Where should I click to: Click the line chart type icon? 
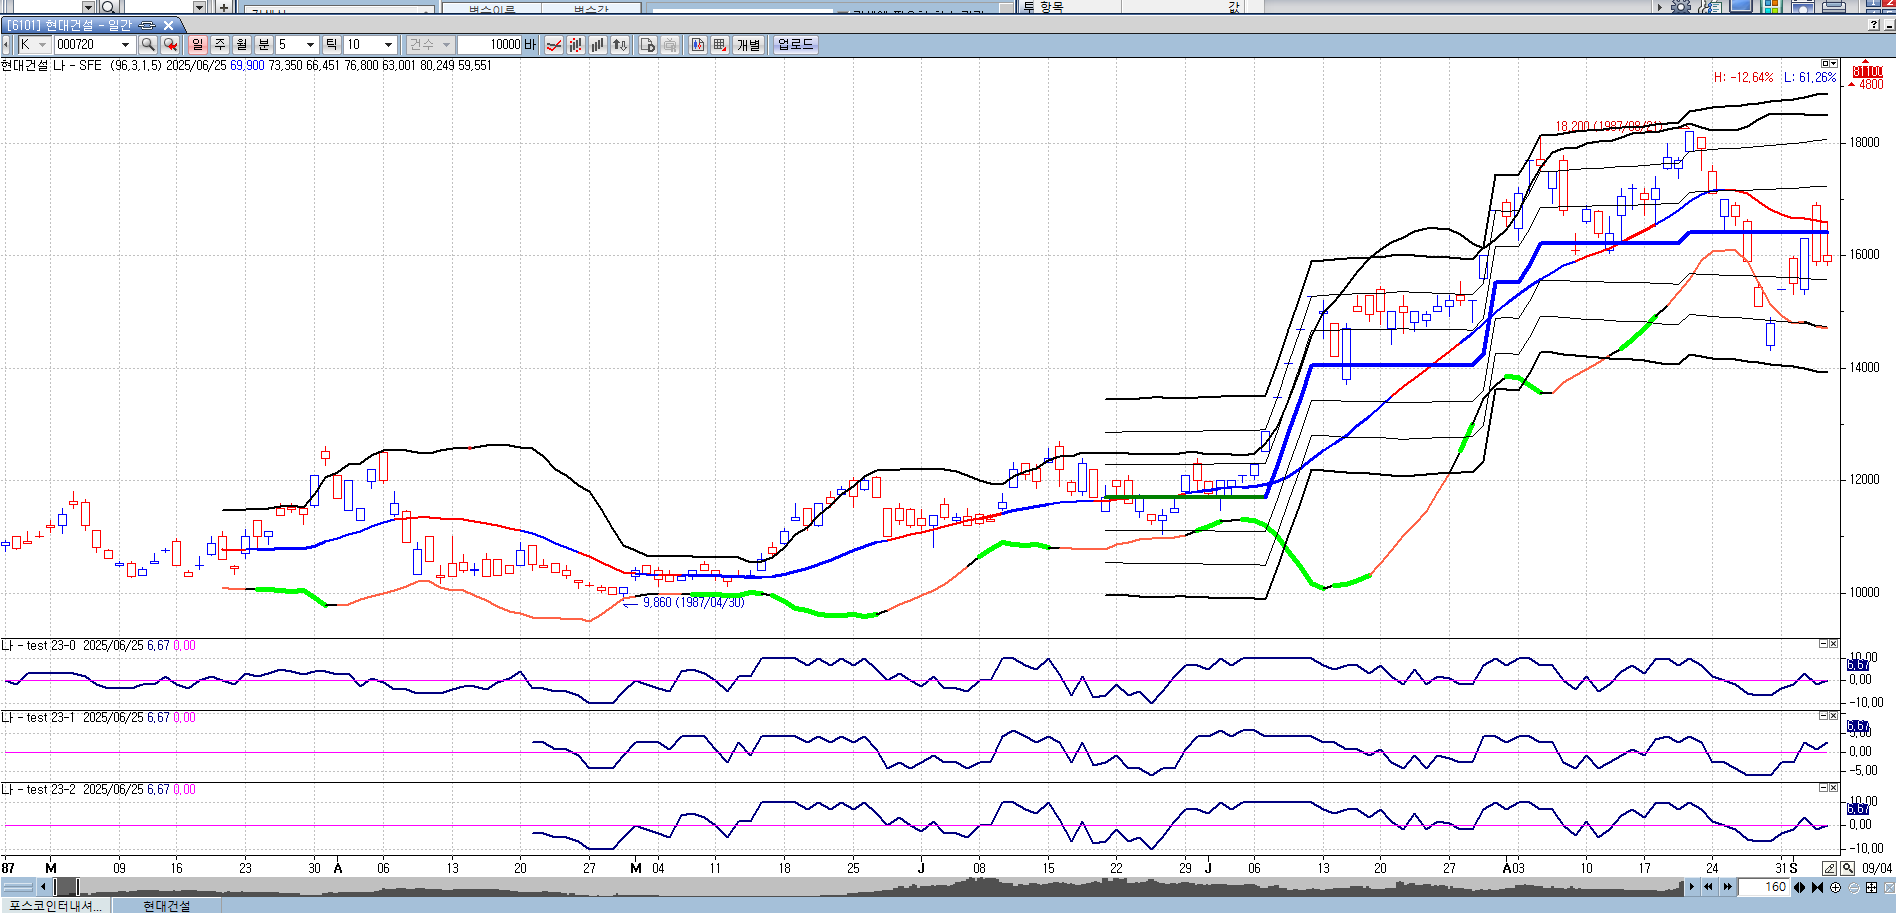pos(553,45)
